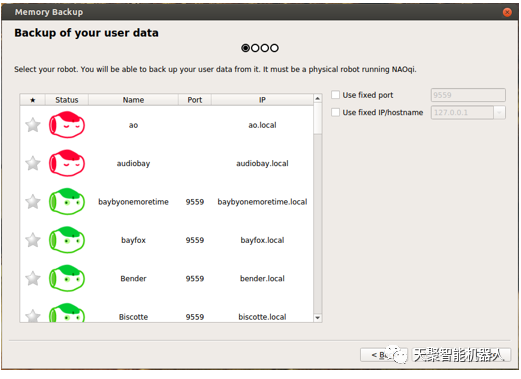Click port 9559 in the bayfox row

(x=195, y=240)
